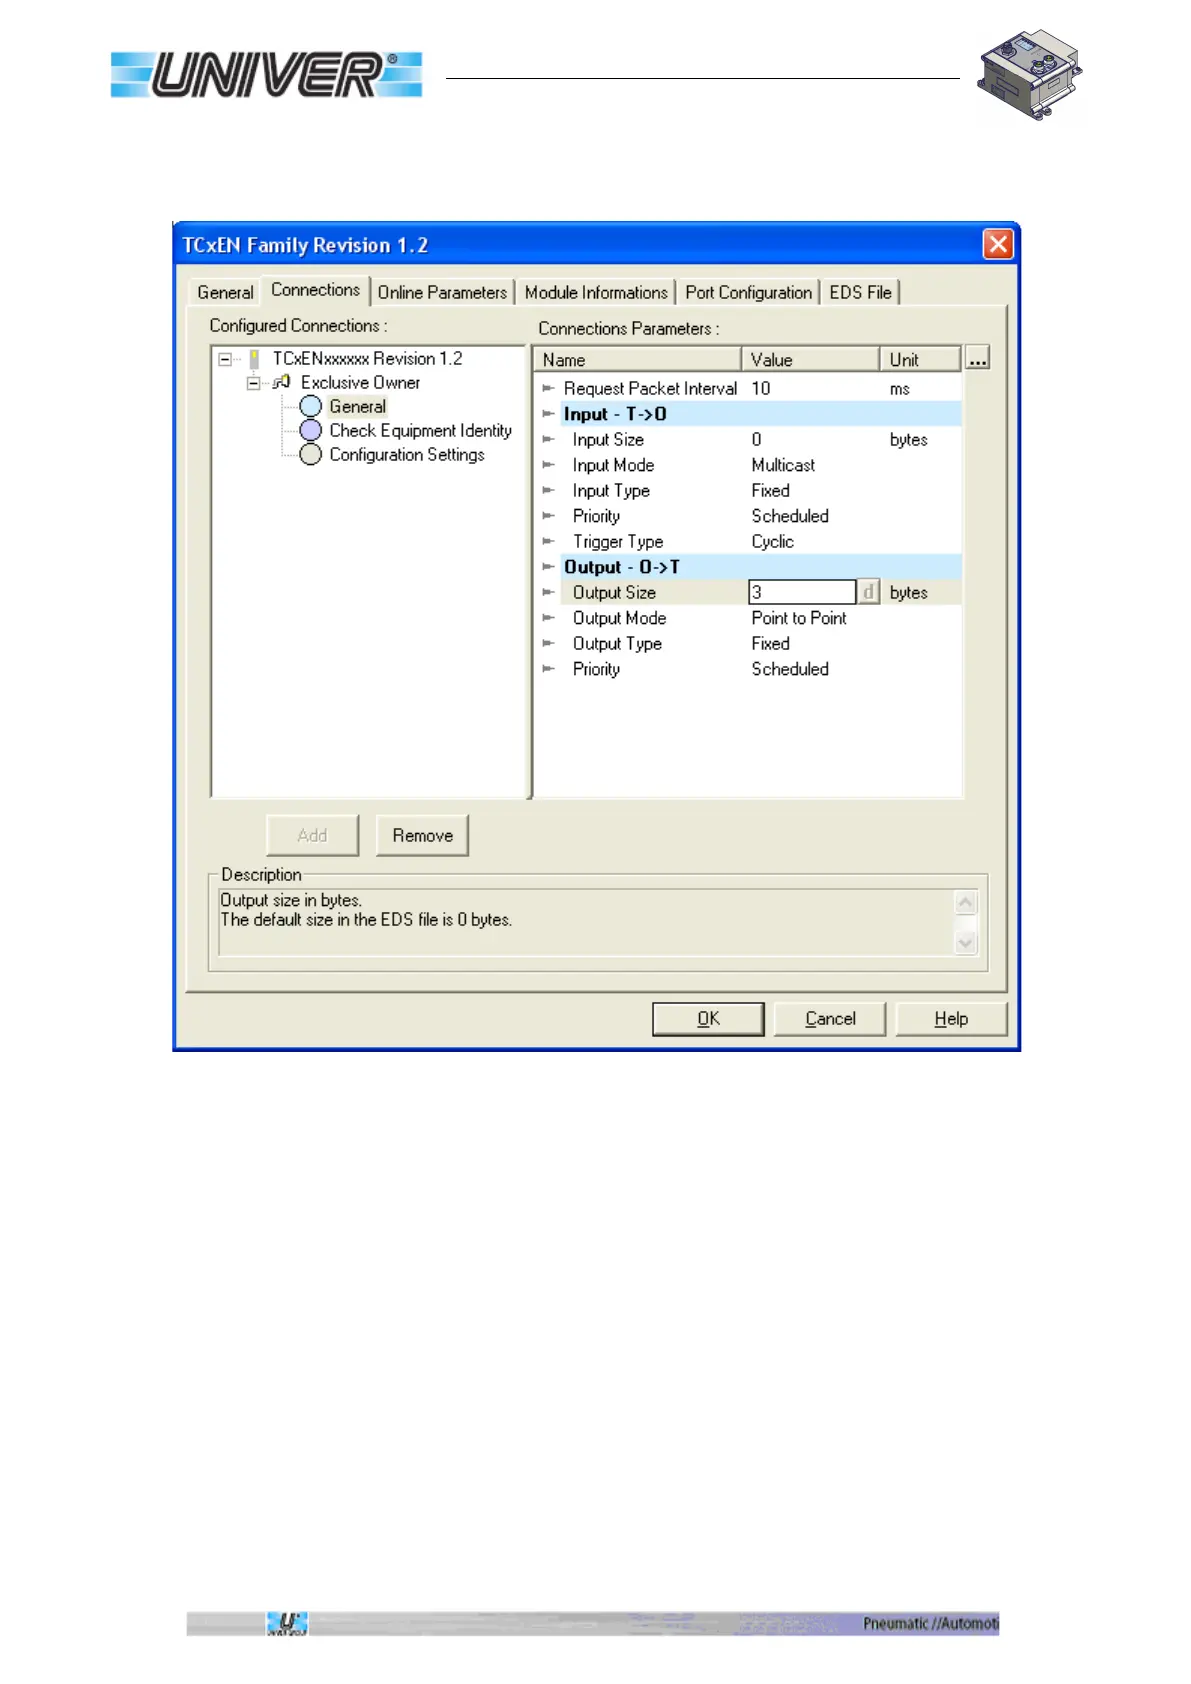Click the Check Equipment Identity circle icon

click(x=311, y=430)
